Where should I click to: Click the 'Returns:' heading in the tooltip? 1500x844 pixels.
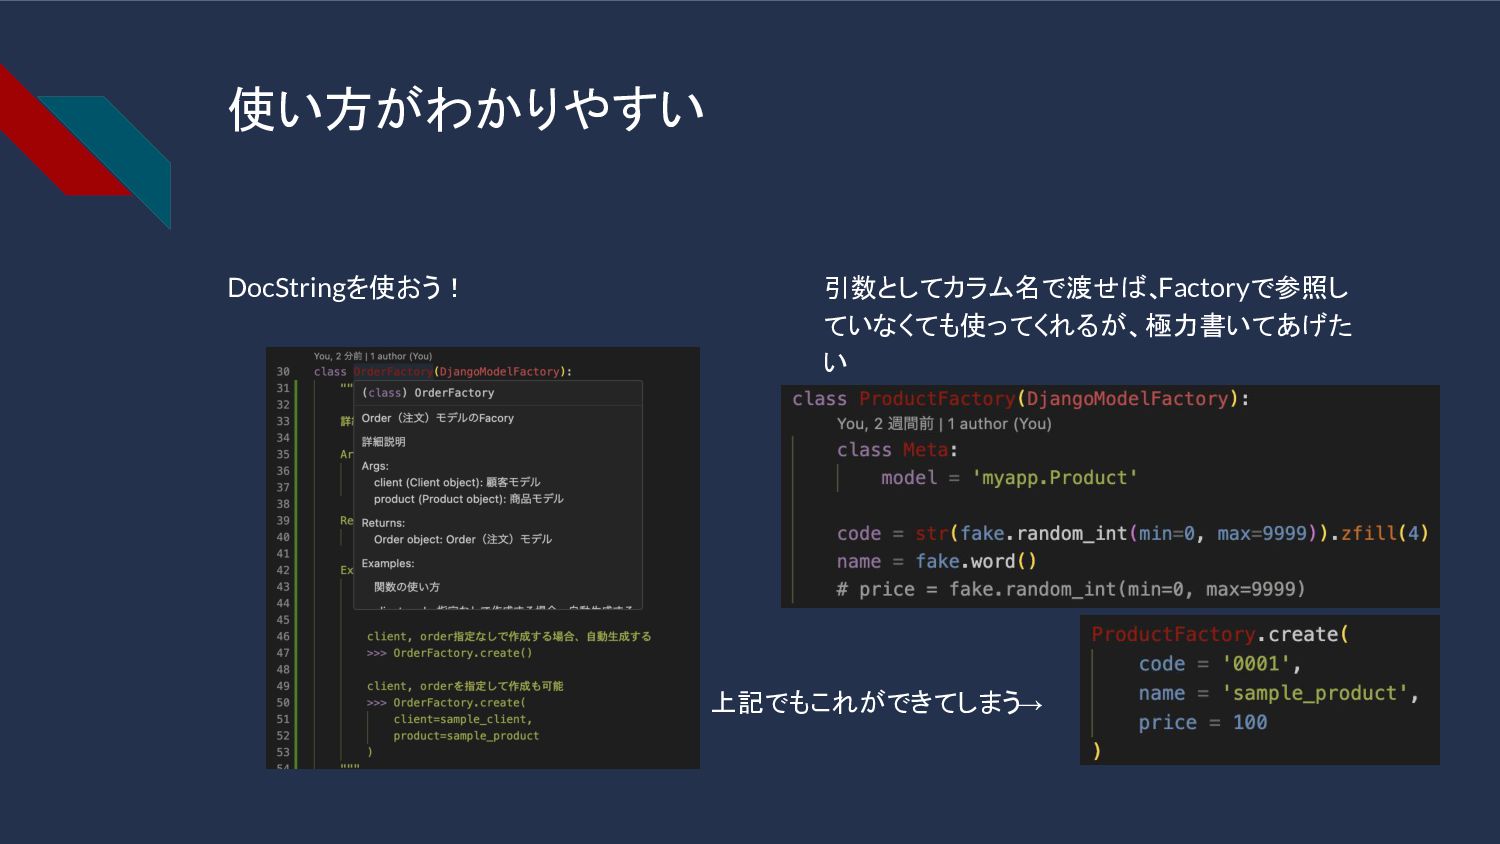tap(383, 523)
